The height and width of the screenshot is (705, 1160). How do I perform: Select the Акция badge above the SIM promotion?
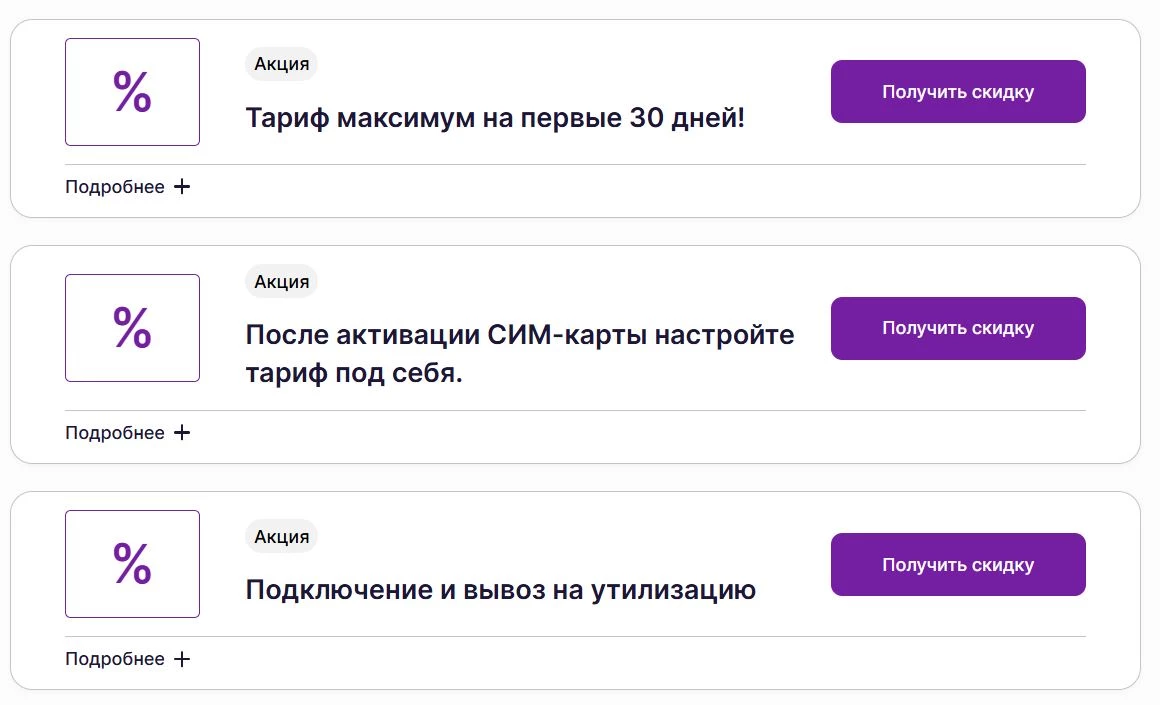coord(281,281)
